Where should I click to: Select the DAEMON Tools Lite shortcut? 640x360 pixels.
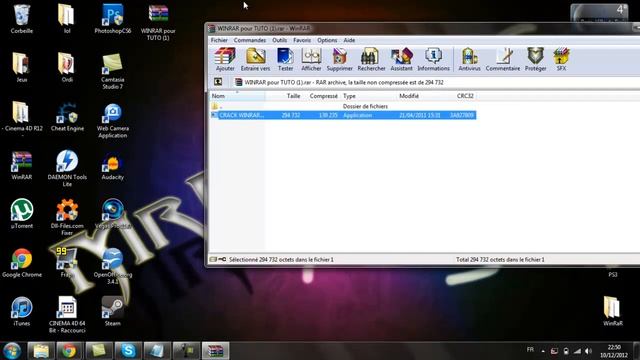click(x=67, y=168)
